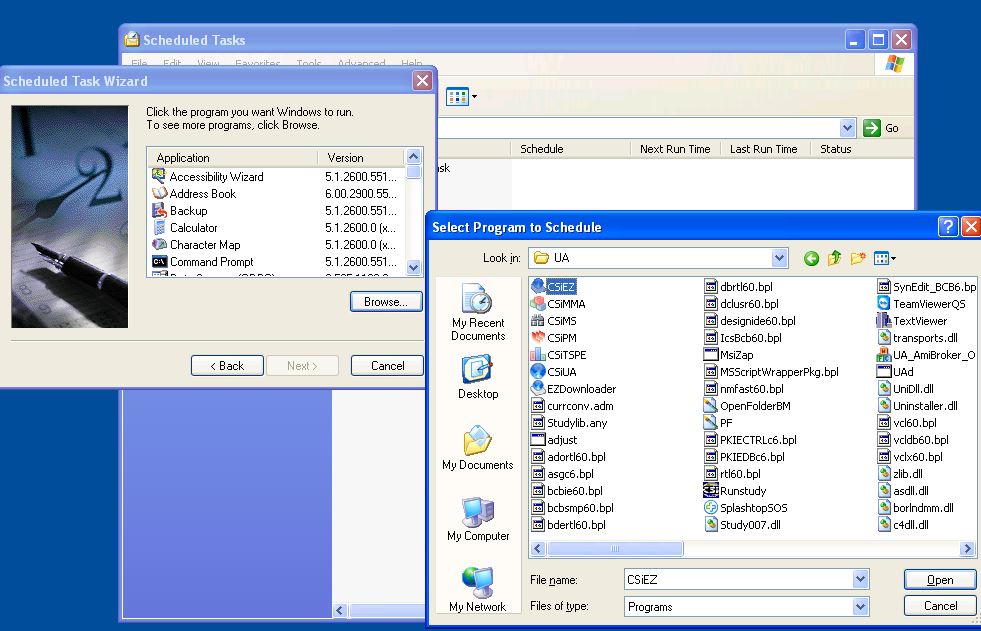Click Cancel in Select Program dialog
Viewport: 981px width, 631px height.
click(940, 605)
